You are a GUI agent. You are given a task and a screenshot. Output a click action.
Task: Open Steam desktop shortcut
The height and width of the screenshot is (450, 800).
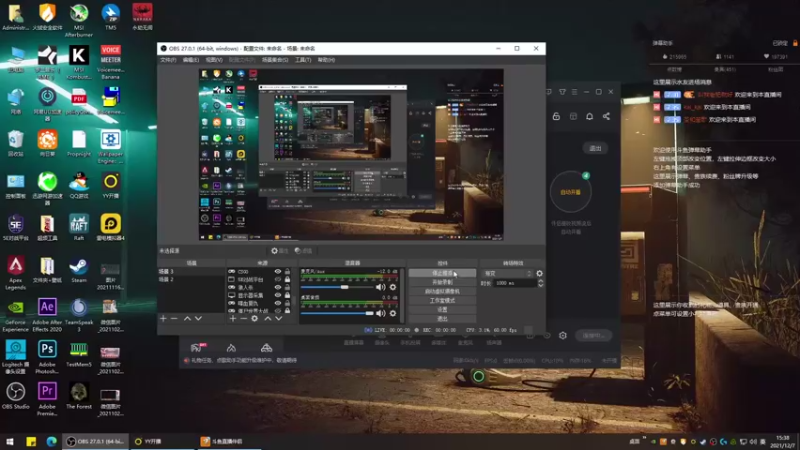click(x=79, y=270)
